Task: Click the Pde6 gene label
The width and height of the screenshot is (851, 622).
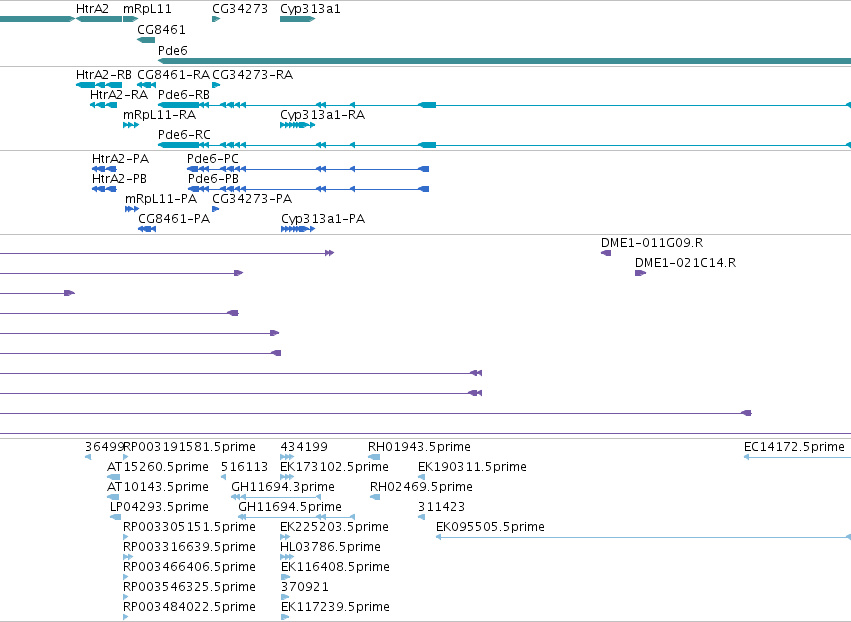Action: [173, 50]
